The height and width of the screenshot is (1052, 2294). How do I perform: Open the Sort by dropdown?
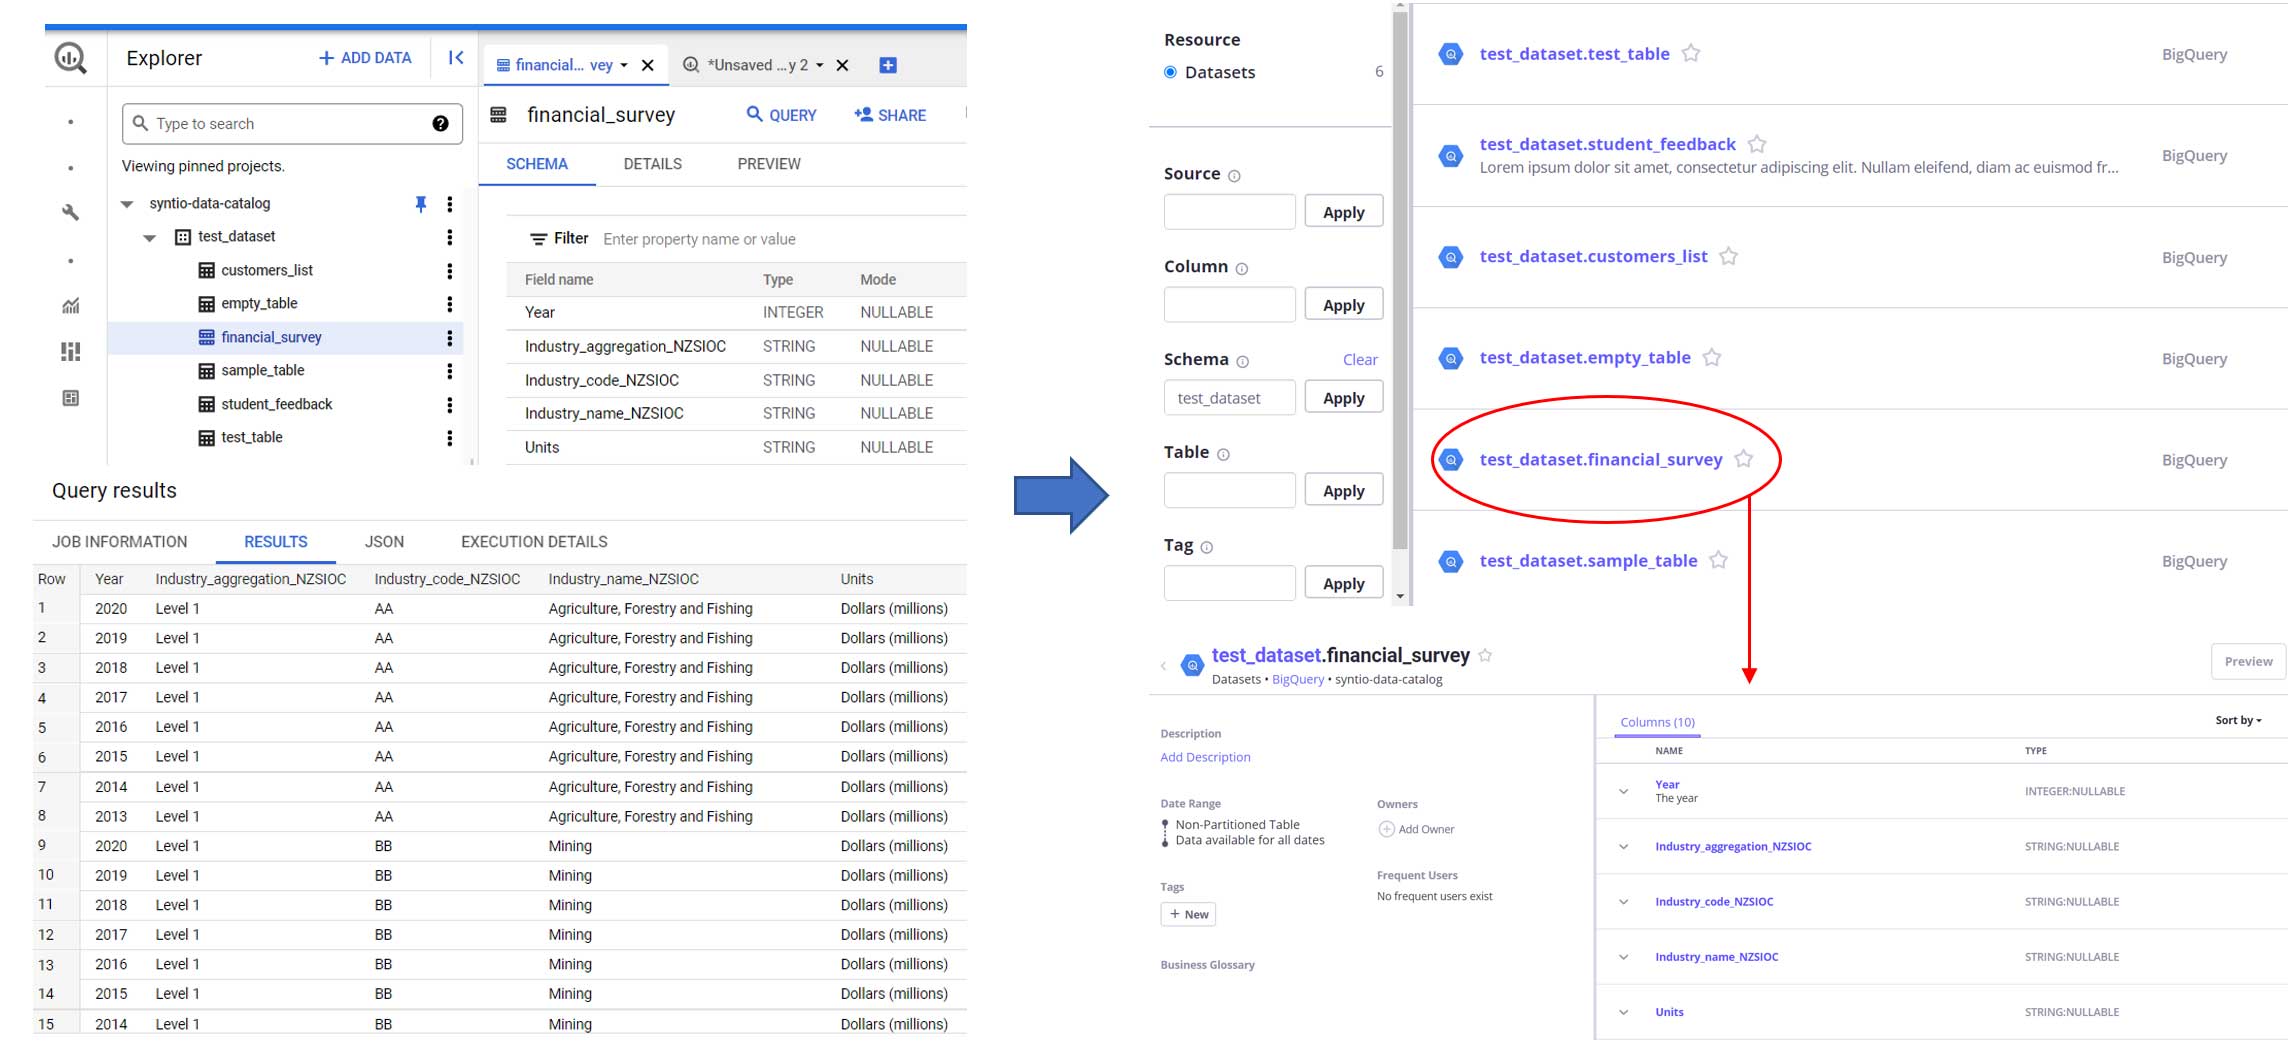(2238, 720)
